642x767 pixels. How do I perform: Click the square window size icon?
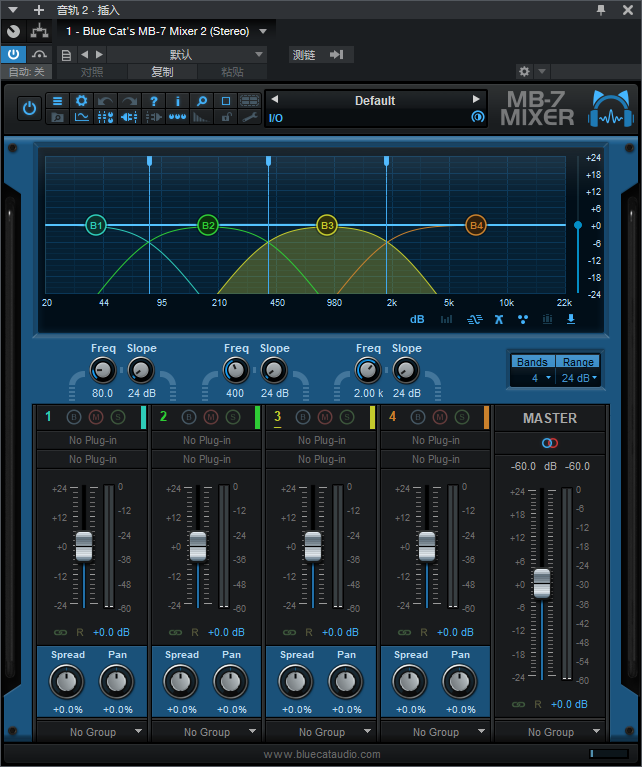[x=226, y=101]
